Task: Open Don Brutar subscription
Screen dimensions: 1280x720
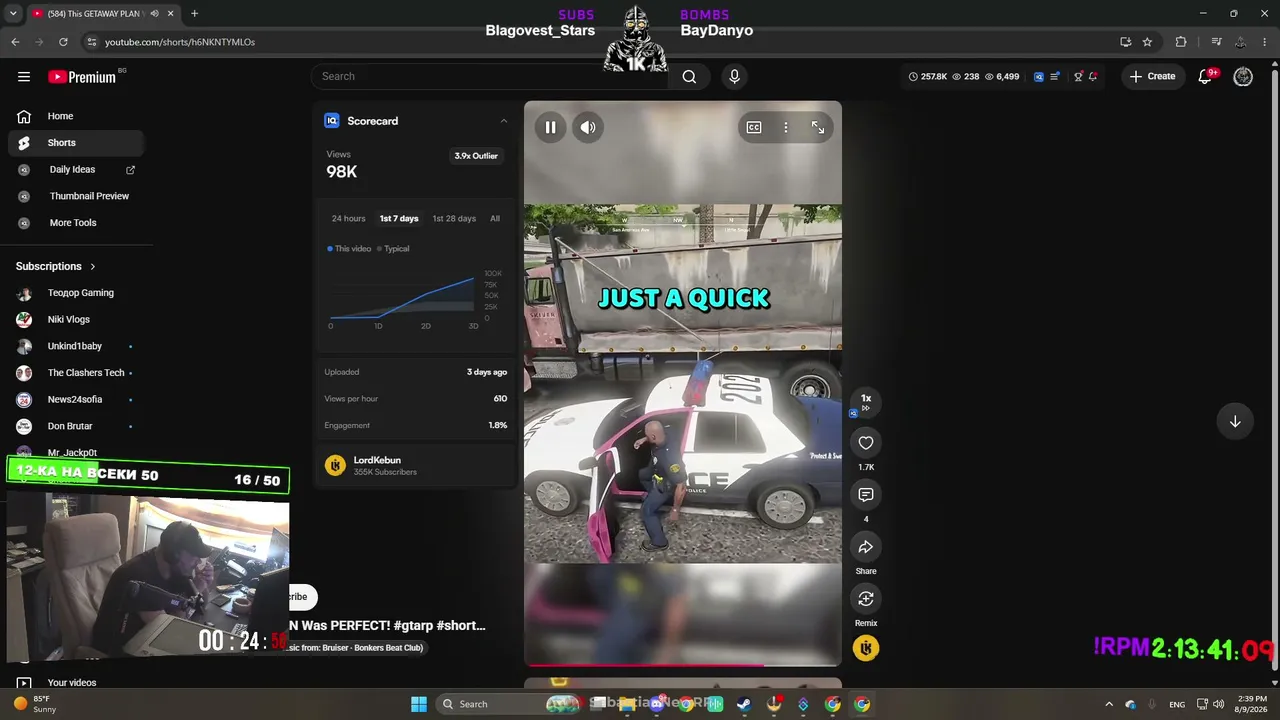Action: click(x=76, y=426)
